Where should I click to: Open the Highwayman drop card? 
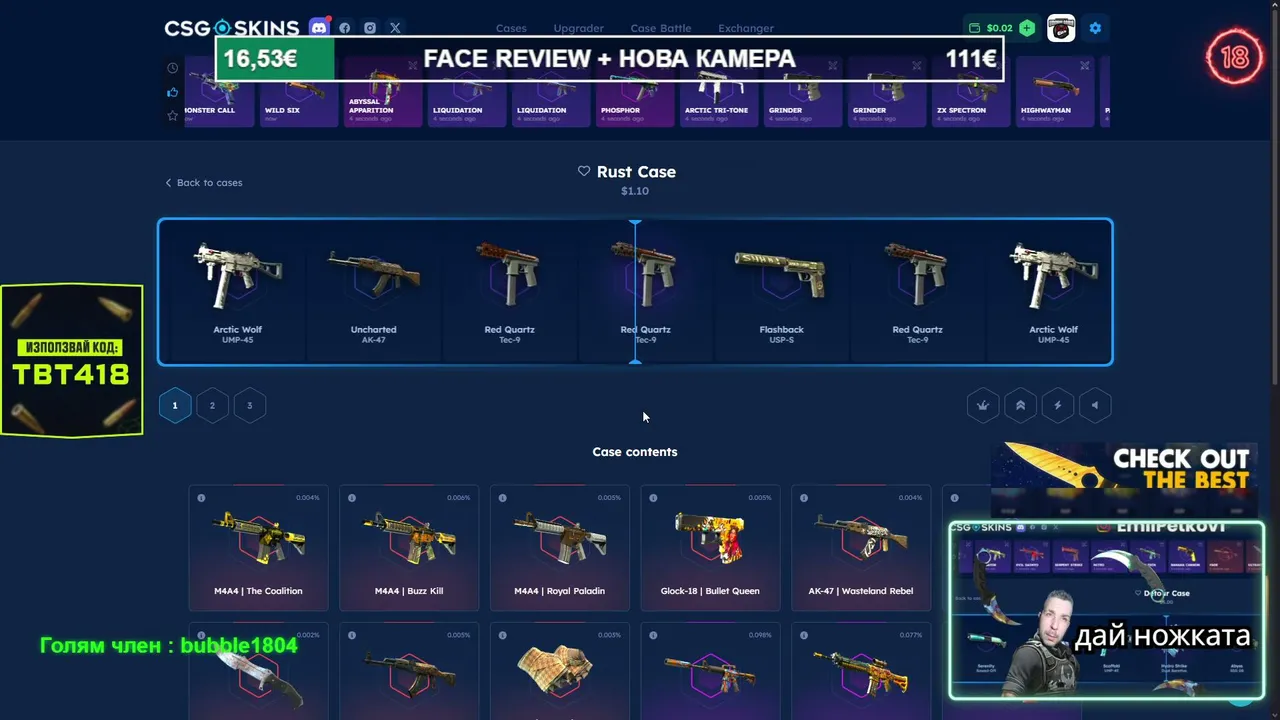point(1056,92)
